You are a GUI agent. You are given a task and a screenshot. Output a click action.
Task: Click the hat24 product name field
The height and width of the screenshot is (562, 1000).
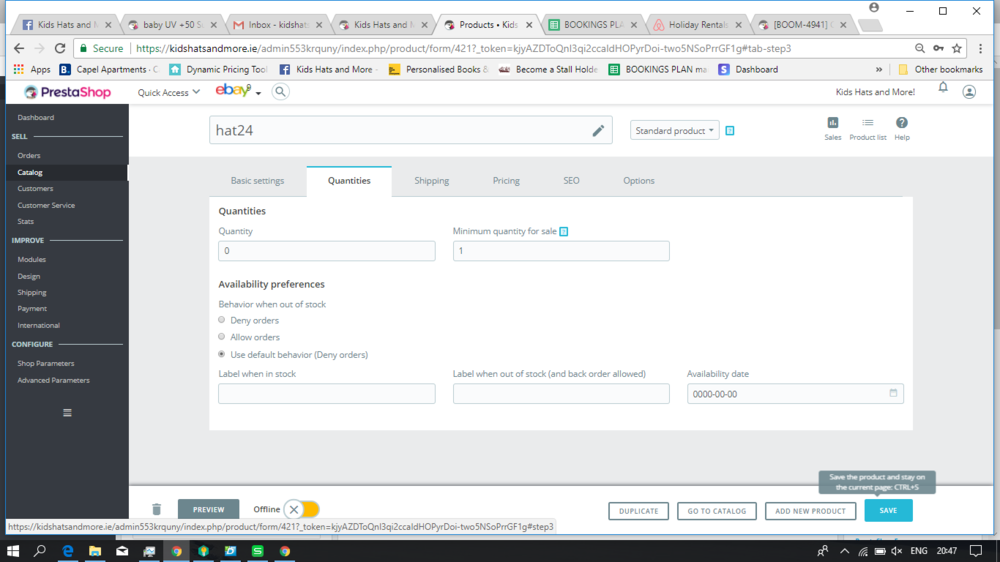tap(411, 130)
